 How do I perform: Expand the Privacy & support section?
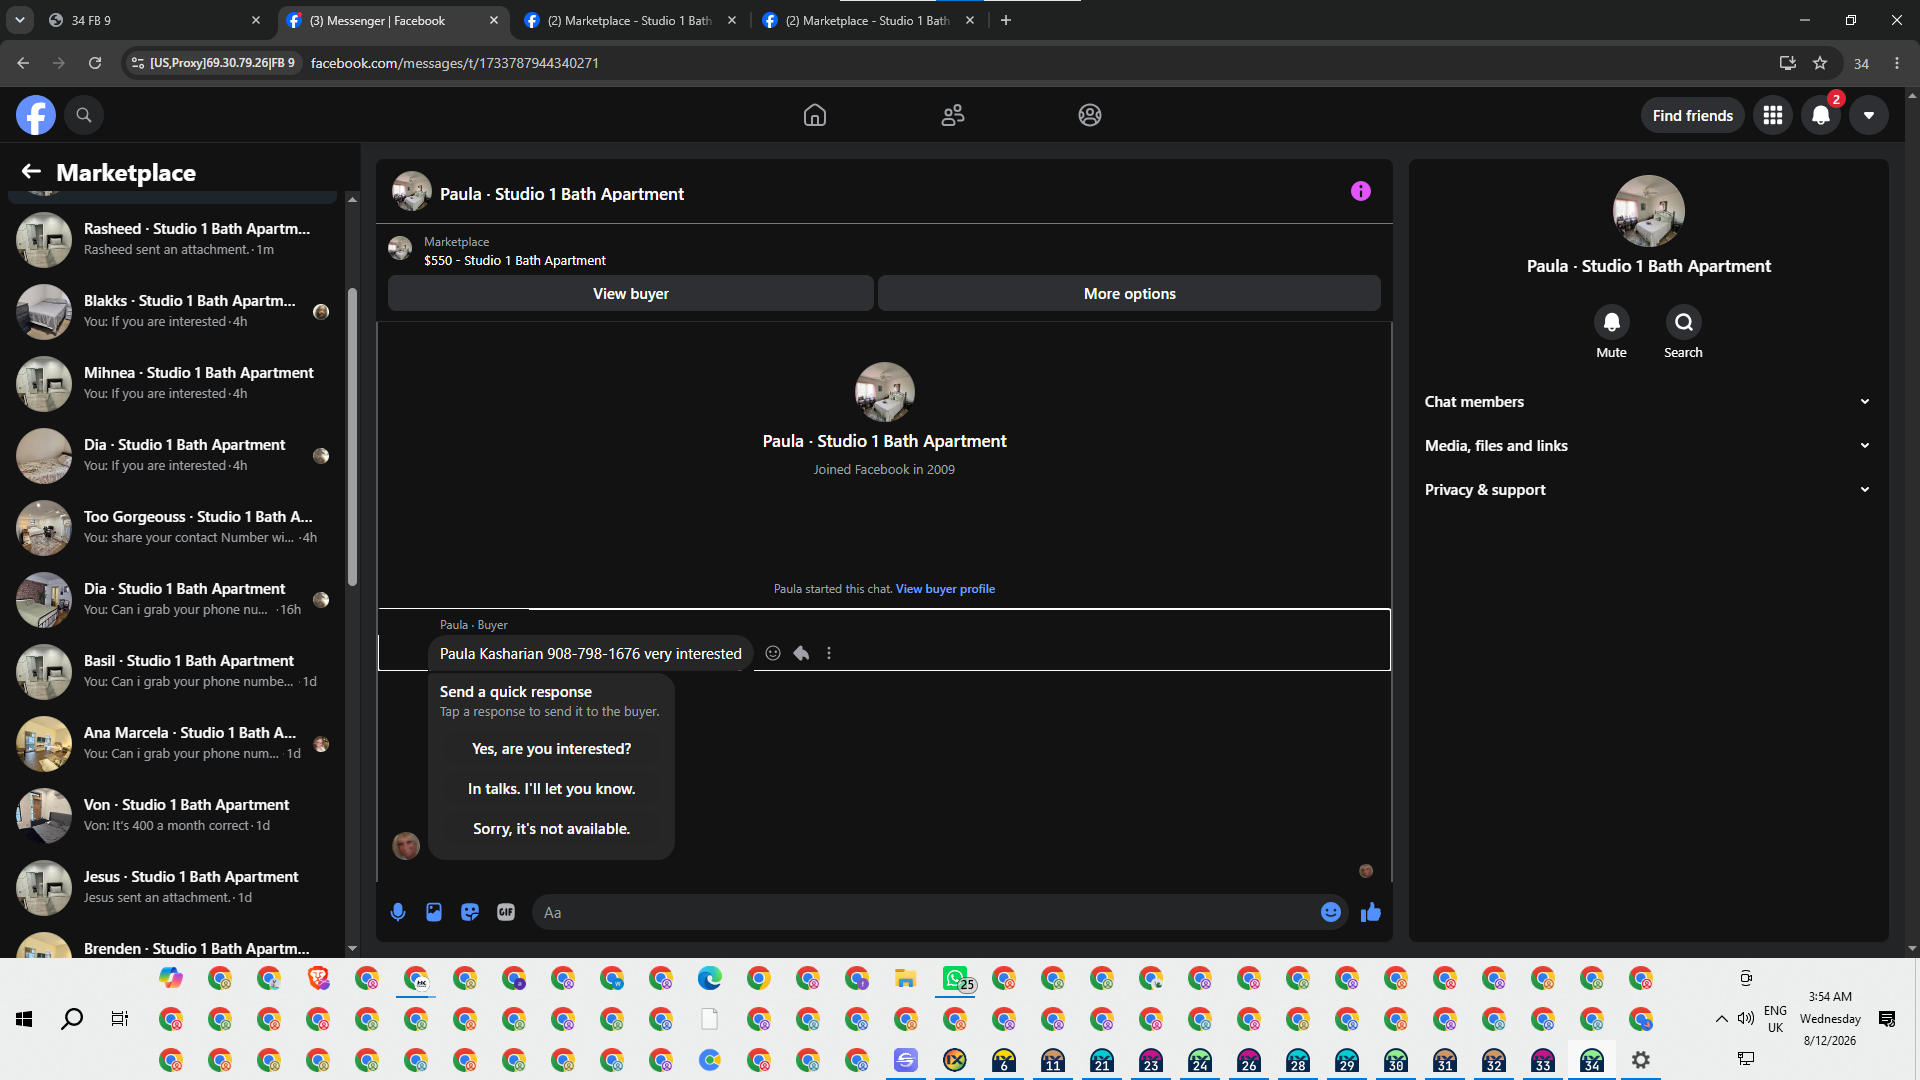coord(1648,490)
